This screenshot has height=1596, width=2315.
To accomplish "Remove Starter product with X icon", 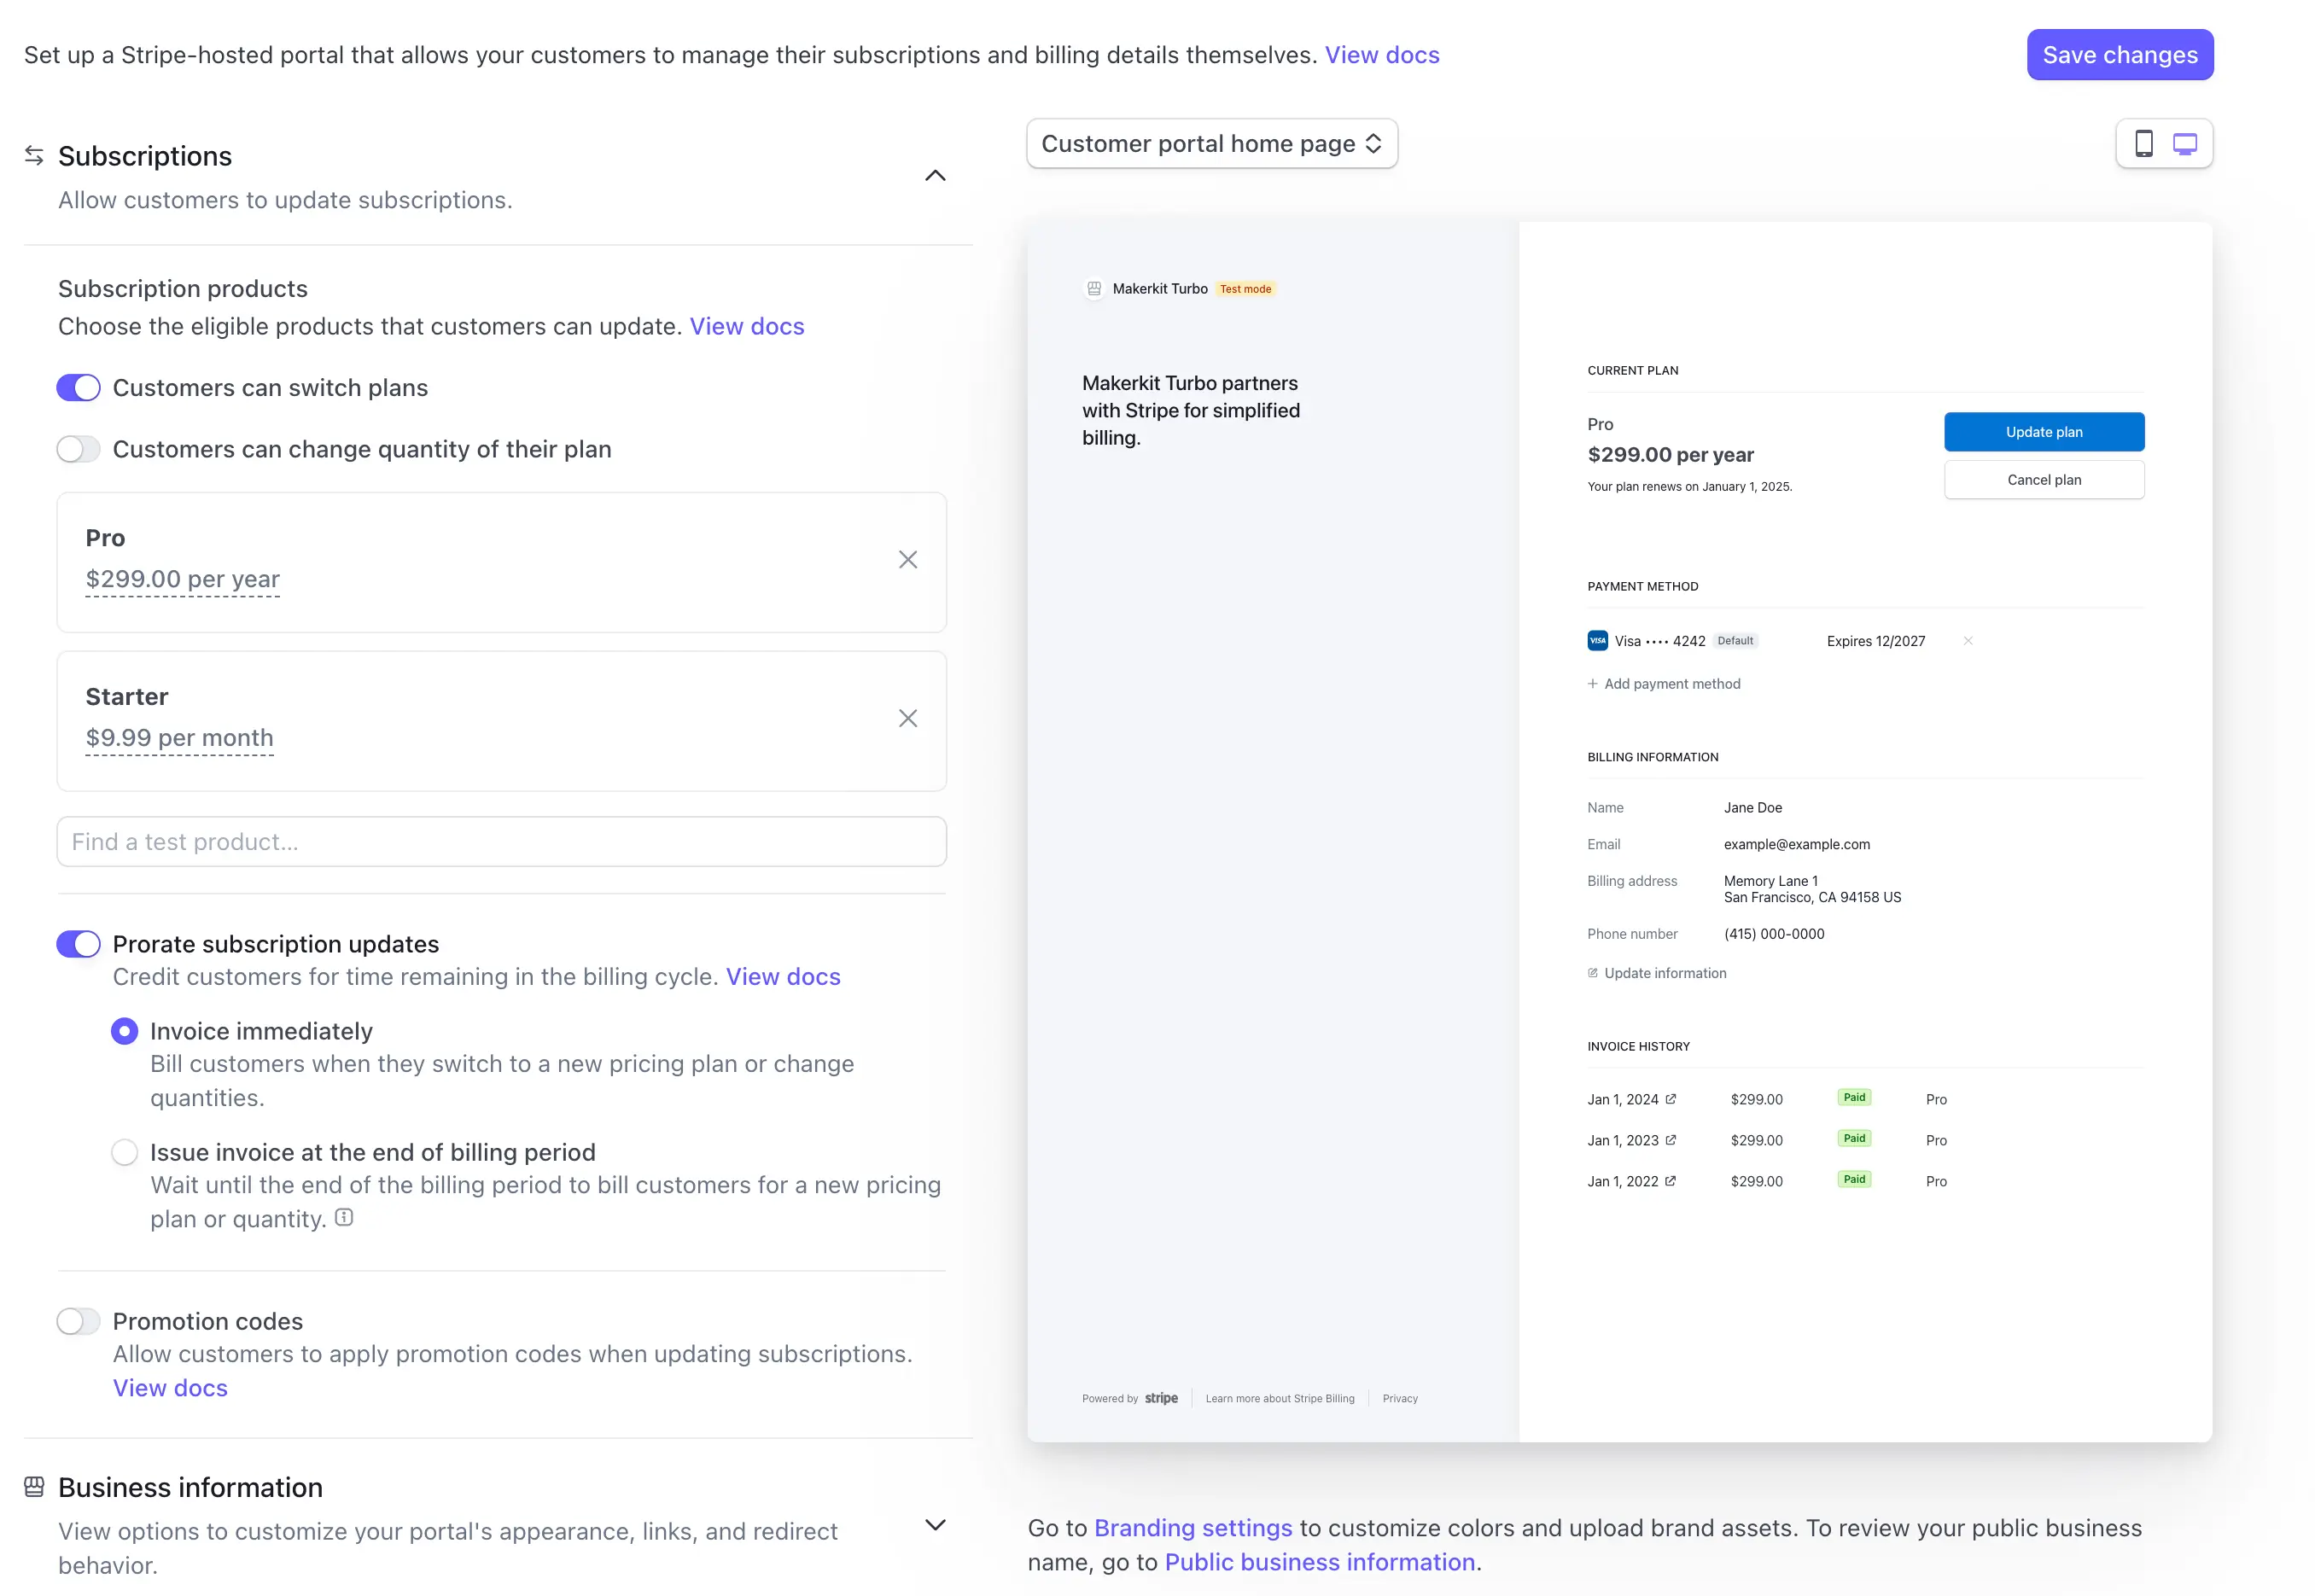I will point(907,719).
